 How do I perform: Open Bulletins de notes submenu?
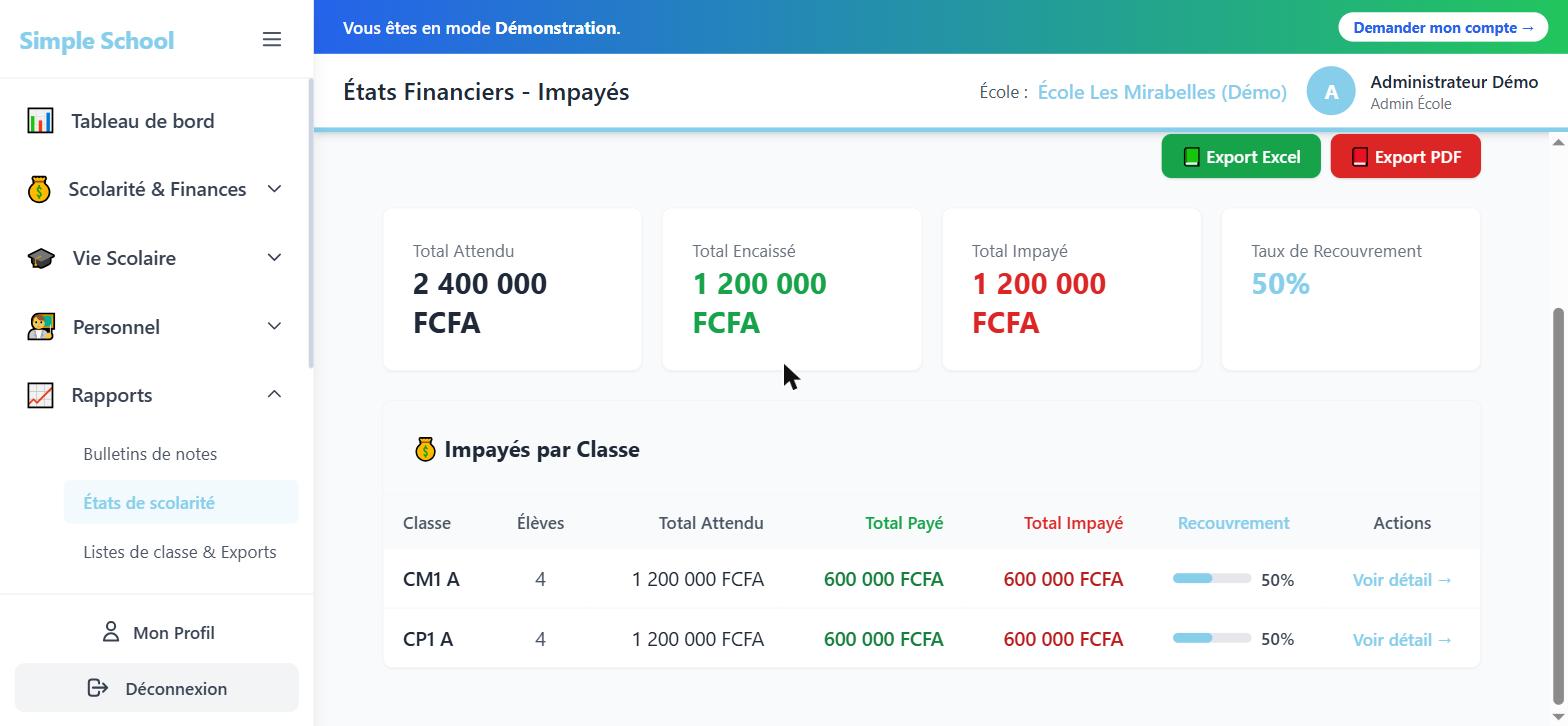(150, 454)
